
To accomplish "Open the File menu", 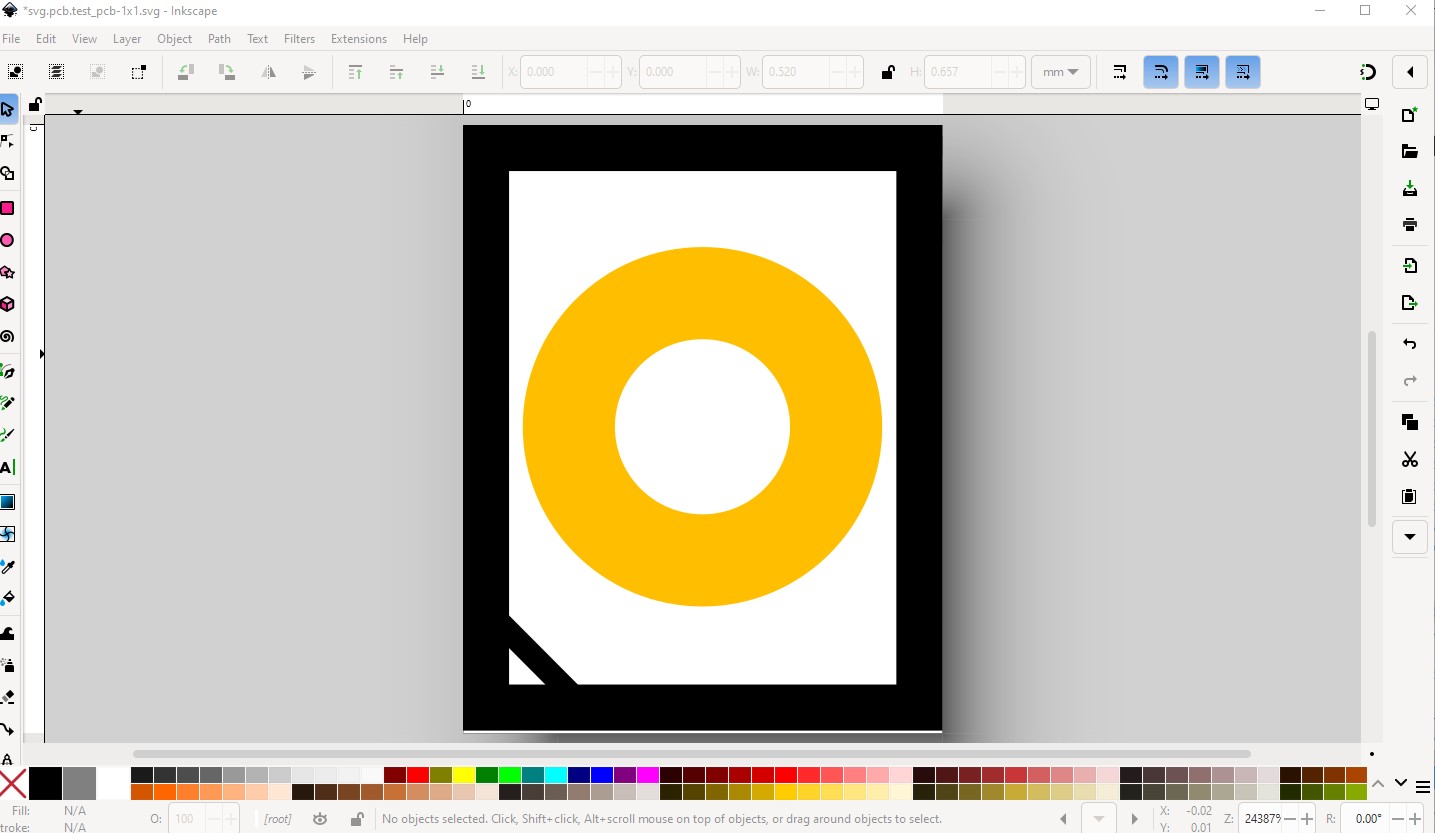I will (11, 39).
